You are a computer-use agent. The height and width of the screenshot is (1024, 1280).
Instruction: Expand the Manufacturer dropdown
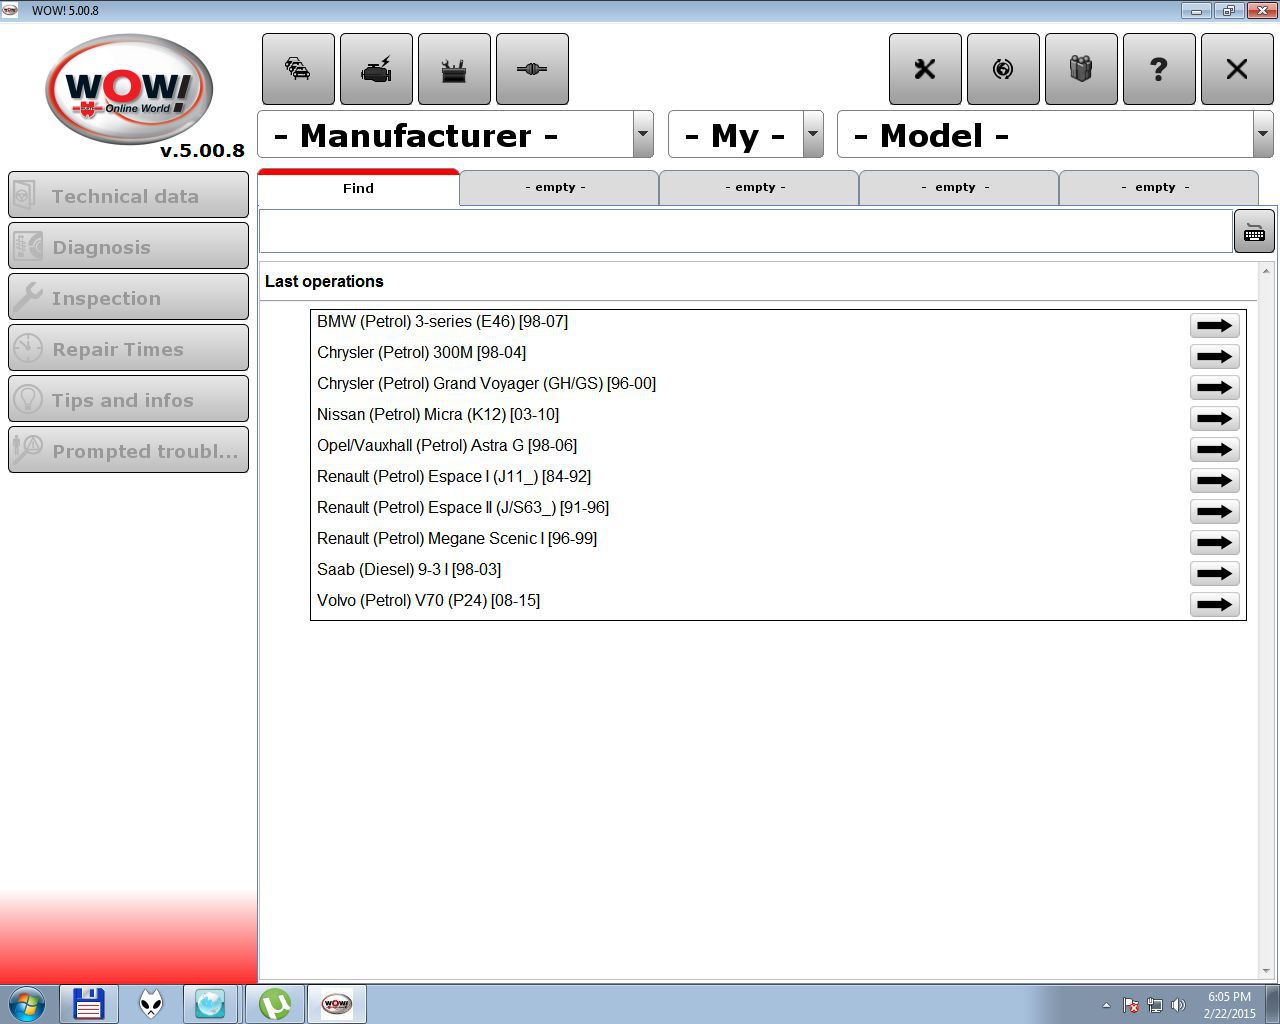click(x=642, y=134)
